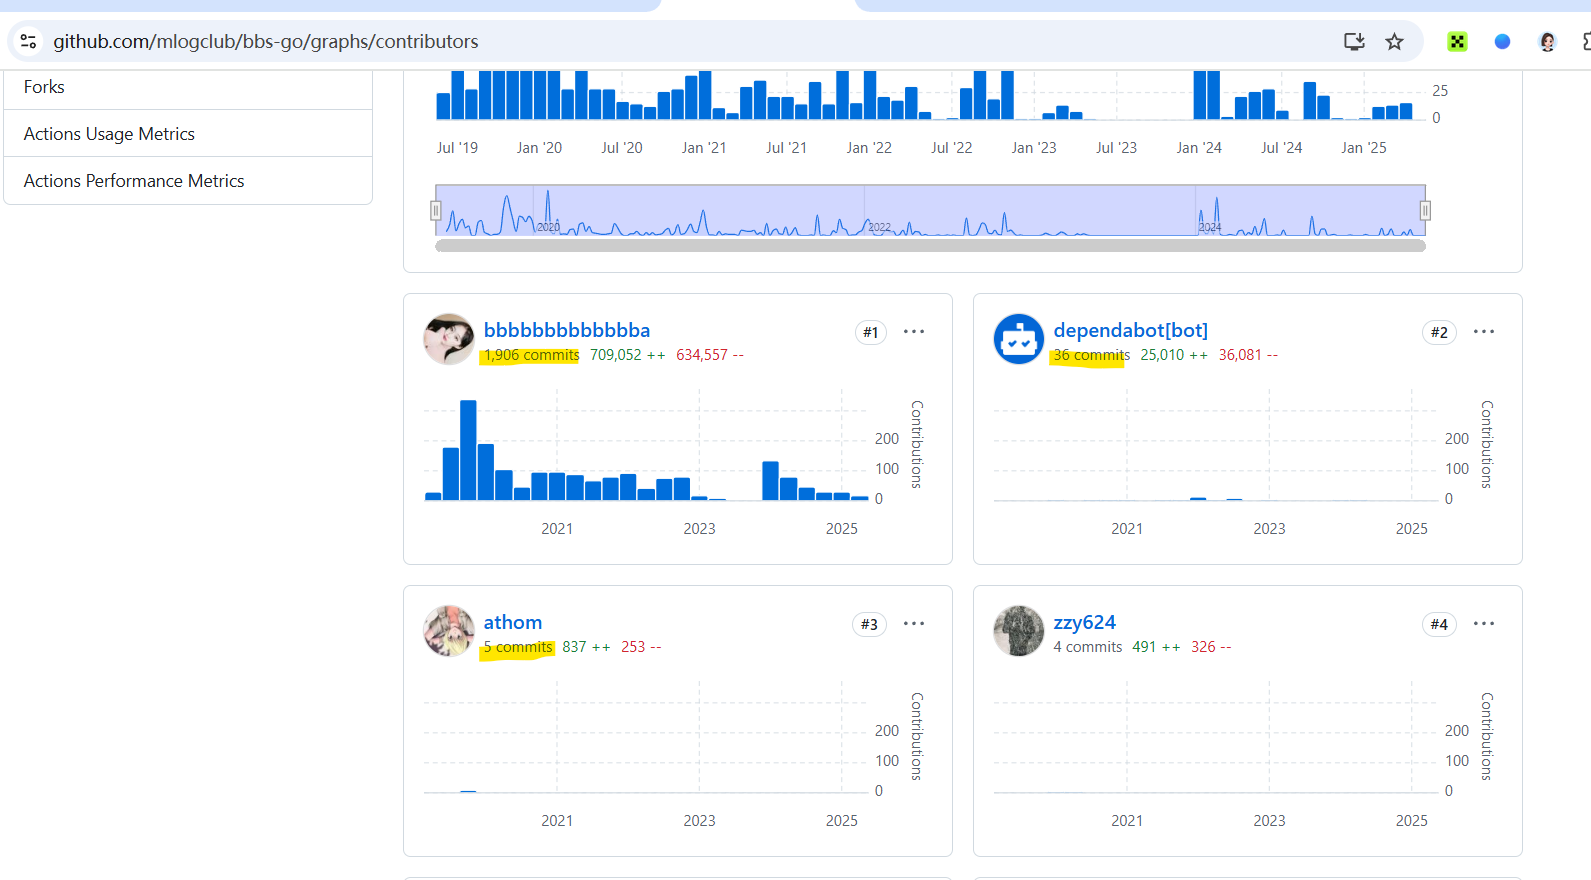Bookmark this page with the star icon
1591x880 pixels.
pos(1394,41)
